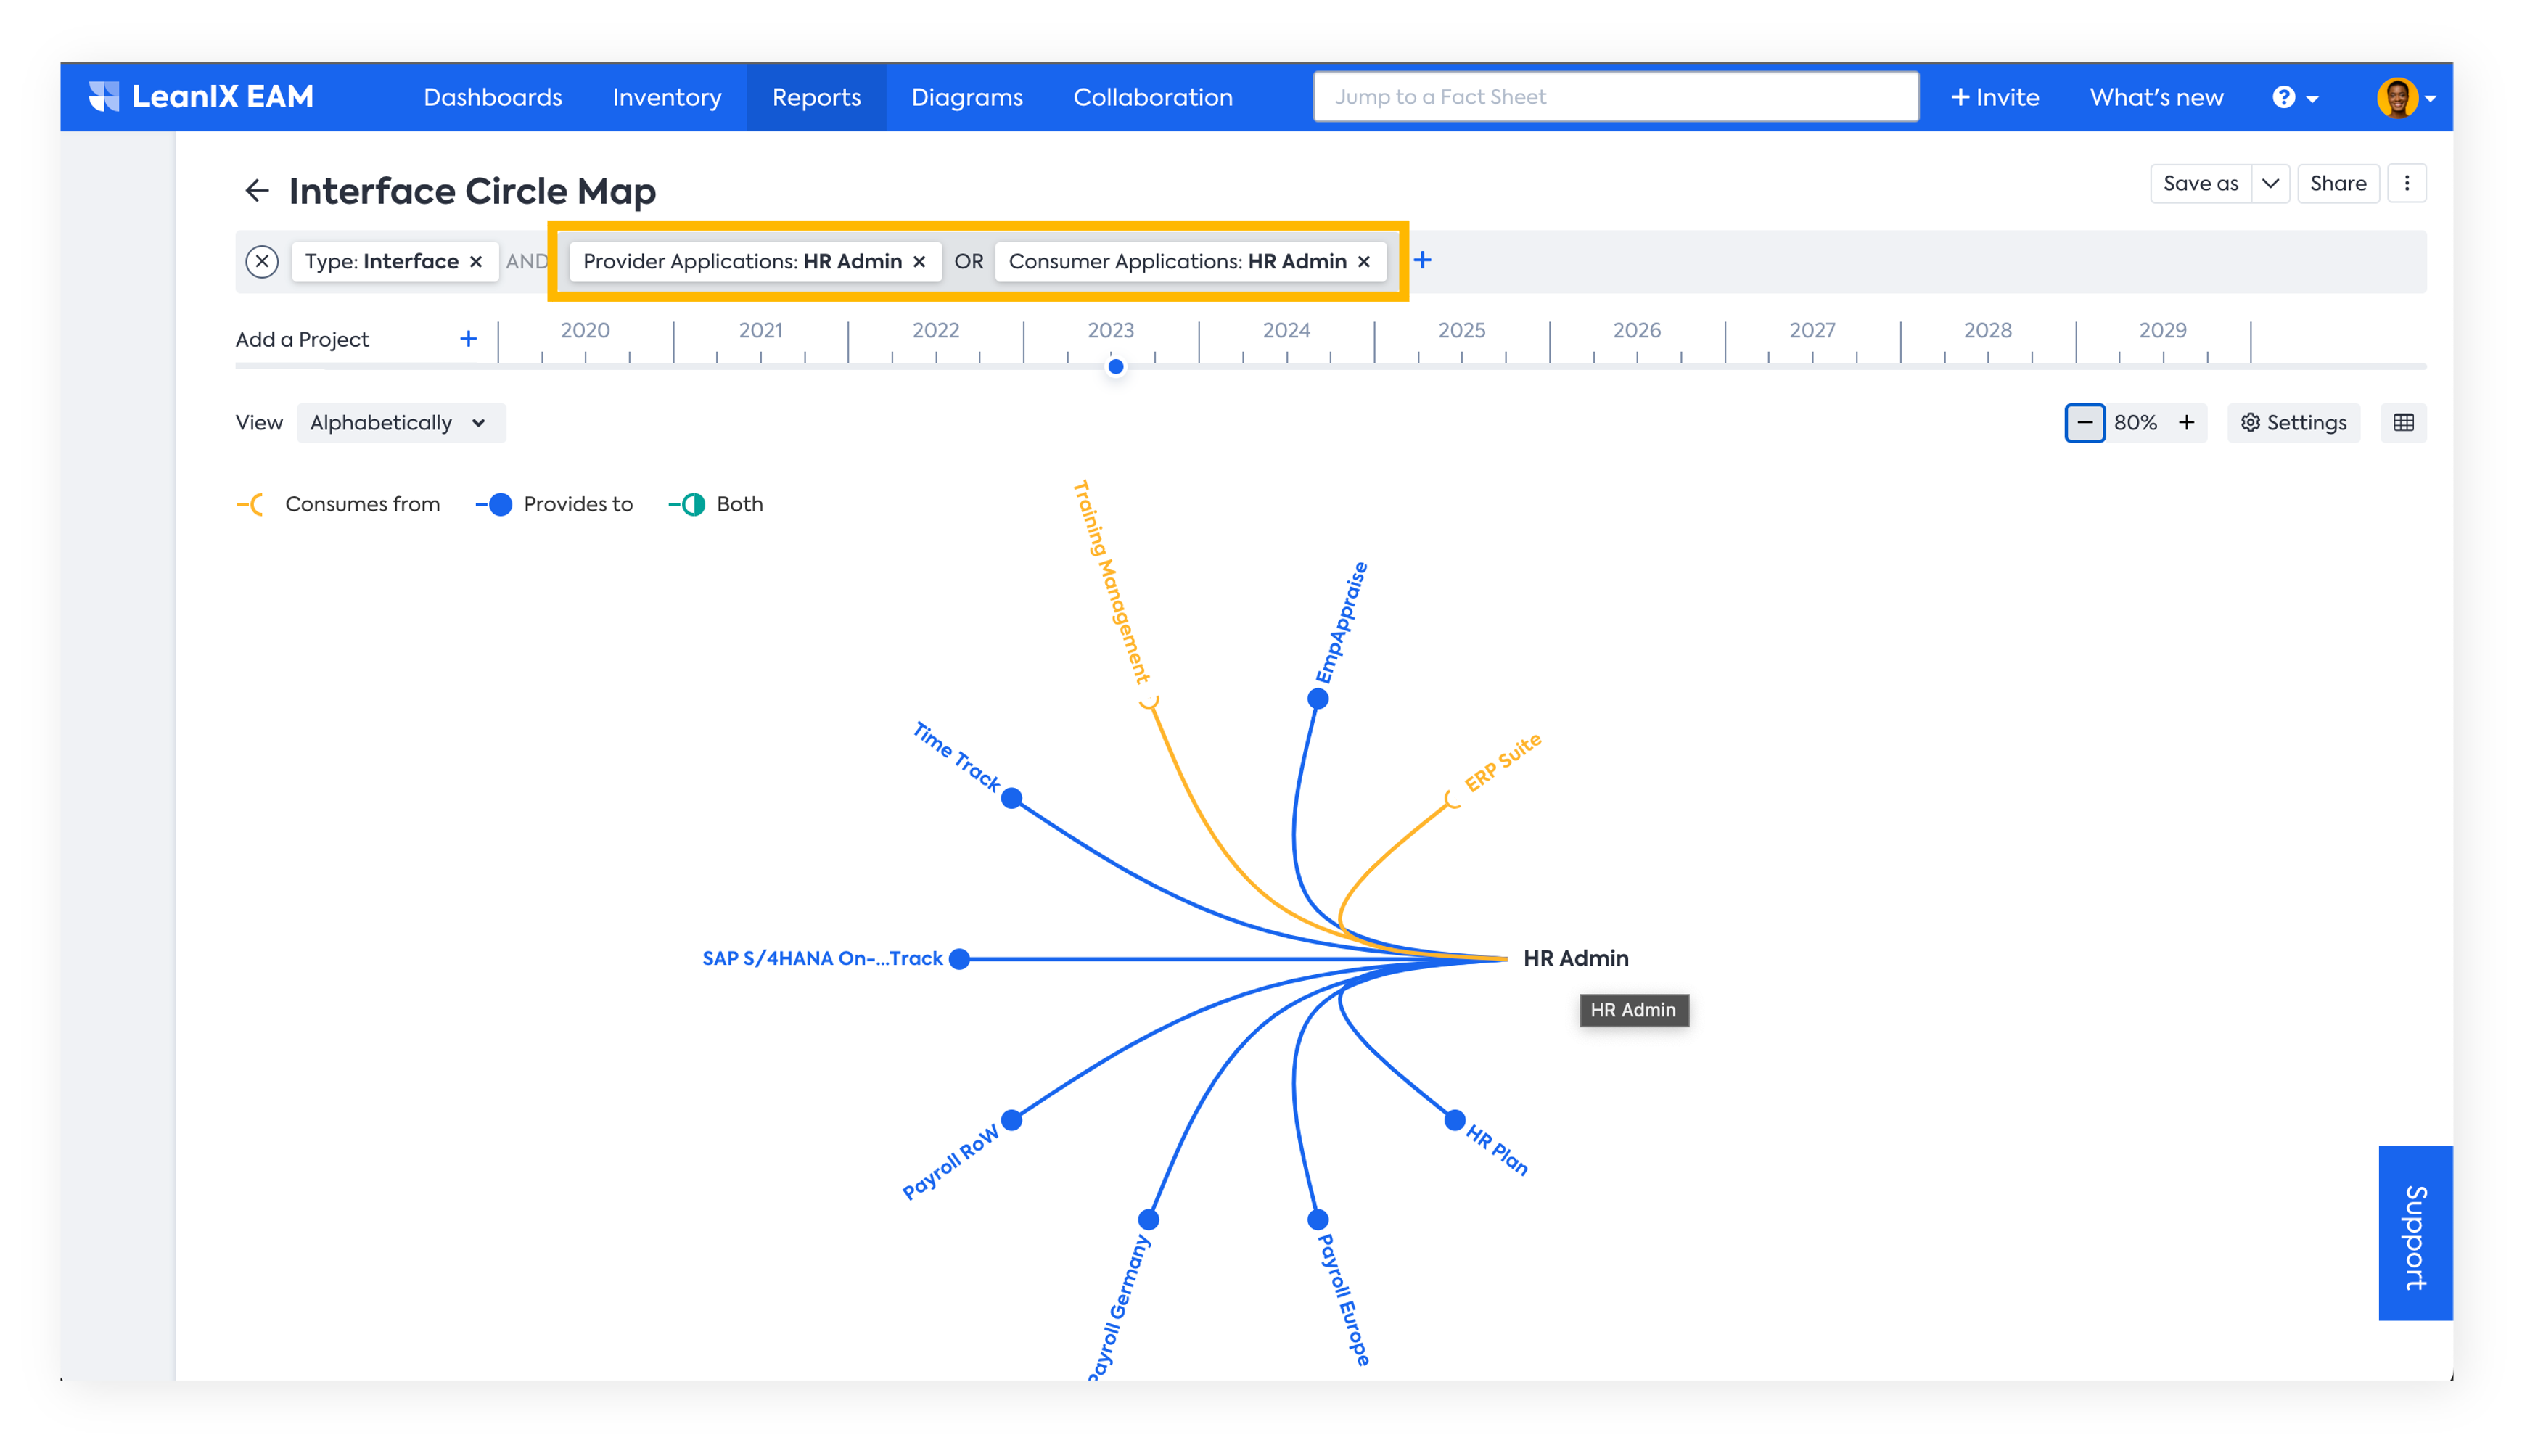Go to the Inventory tab
The width and height of the screenshot is (2530, 1456).
[x=666, y=97]
